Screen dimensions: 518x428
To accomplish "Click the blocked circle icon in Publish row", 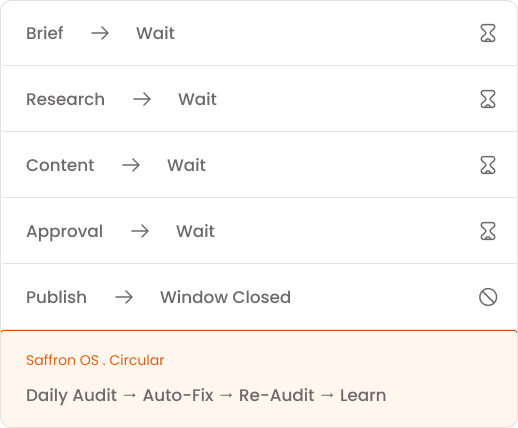I will pyautogui.click(x=488, y=297).
